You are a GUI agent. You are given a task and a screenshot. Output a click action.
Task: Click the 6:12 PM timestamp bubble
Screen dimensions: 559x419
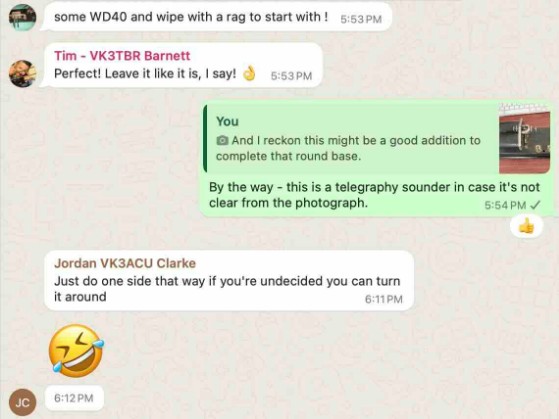pos(74,398)
